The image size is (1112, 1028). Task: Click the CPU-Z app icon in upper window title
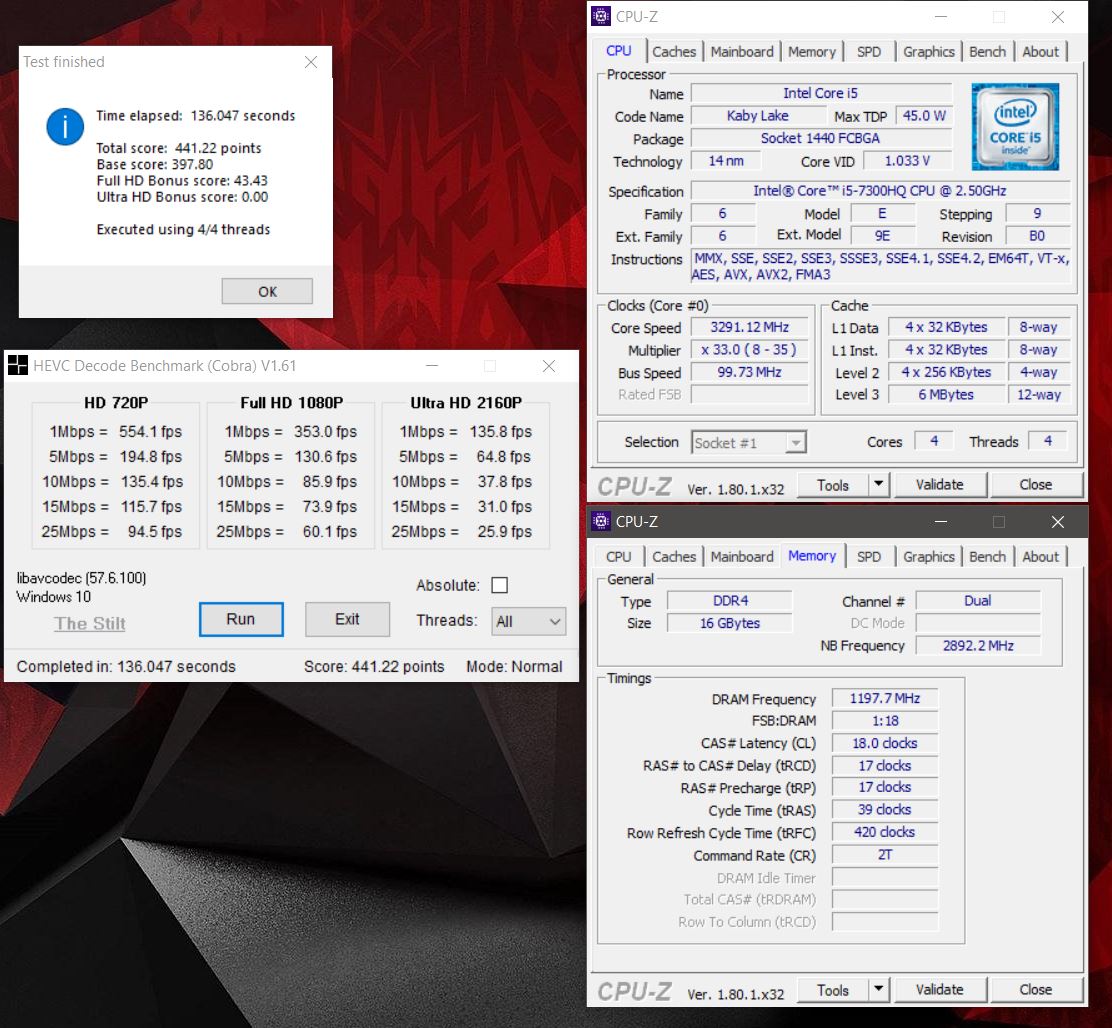coord(601,16)
